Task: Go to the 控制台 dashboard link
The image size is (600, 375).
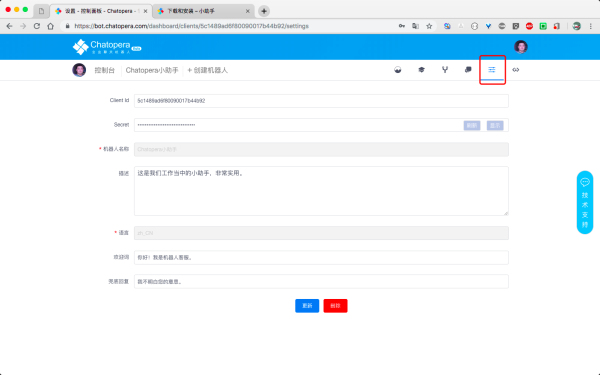Action: [104, 70]
